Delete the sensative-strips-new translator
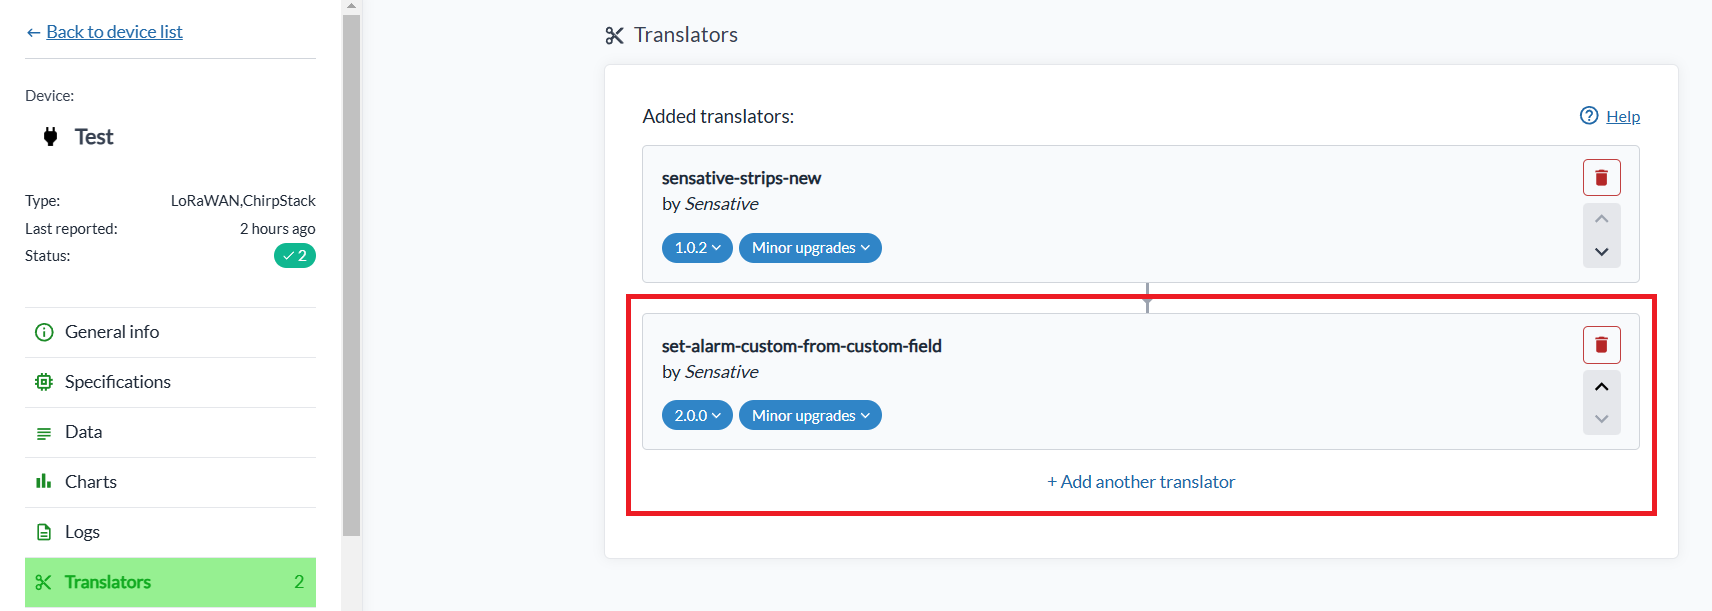 point(1601,178)
